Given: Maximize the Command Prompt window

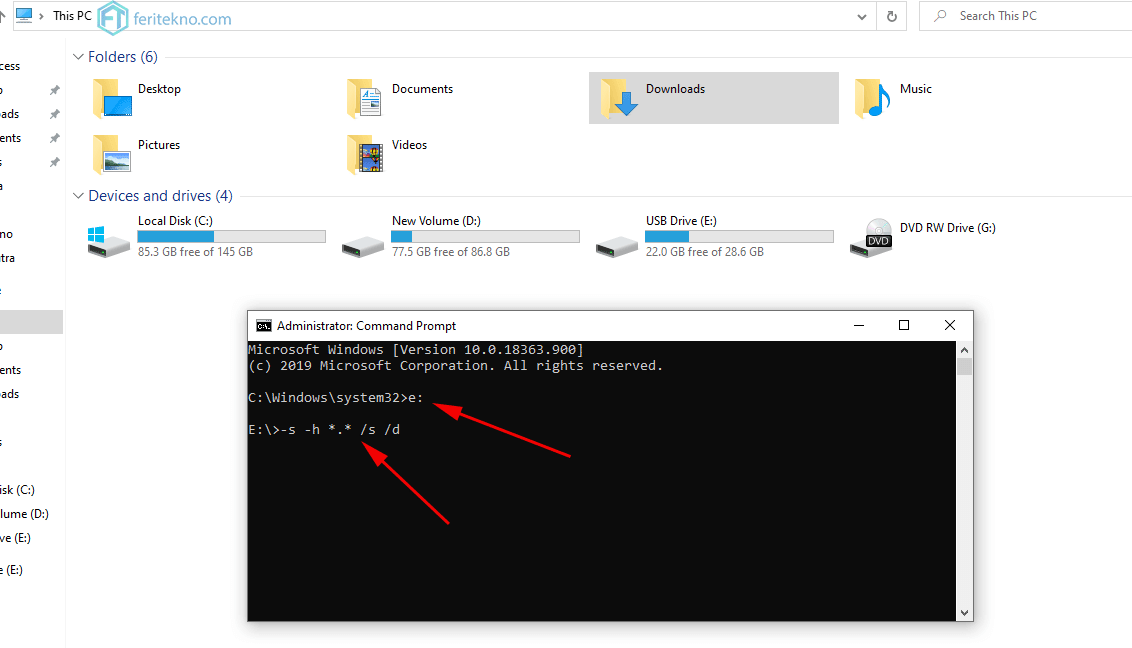Looking at the screenshot, I should [x=903, y=325].
